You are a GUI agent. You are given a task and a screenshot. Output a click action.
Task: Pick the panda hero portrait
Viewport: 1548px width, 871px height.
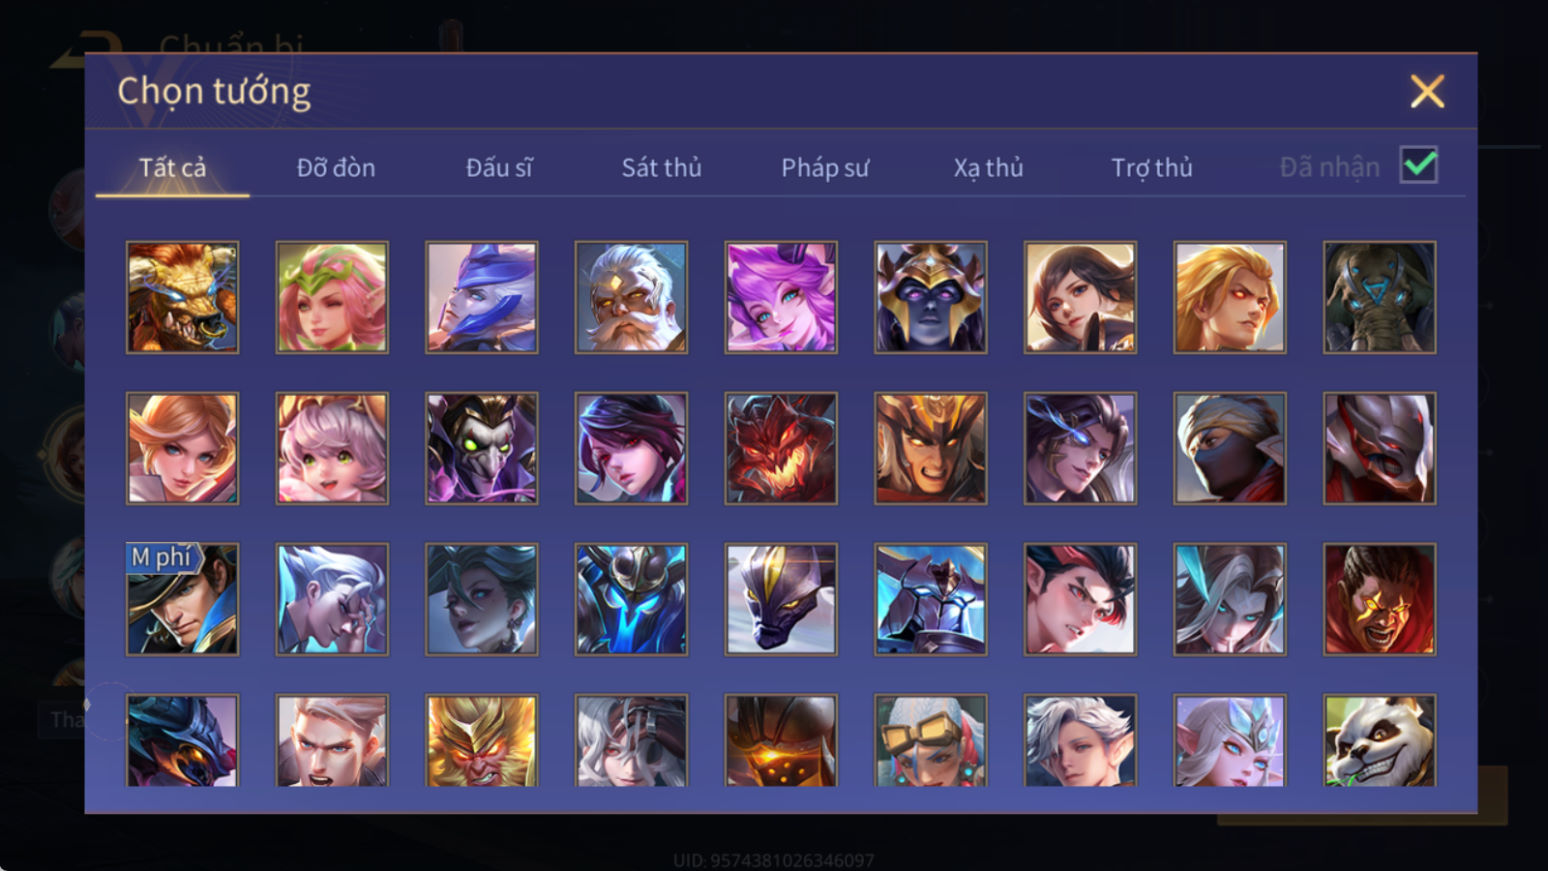(x=1379, y=741)
